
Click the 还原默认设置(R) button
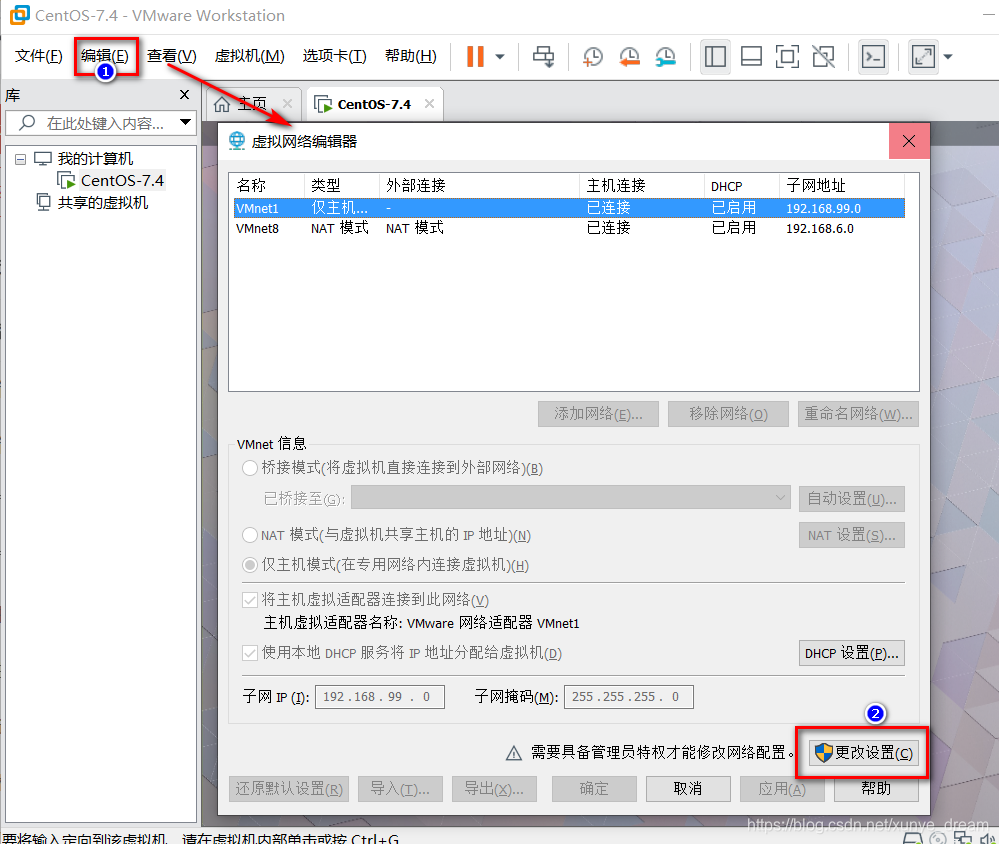(x=289, y=789)
